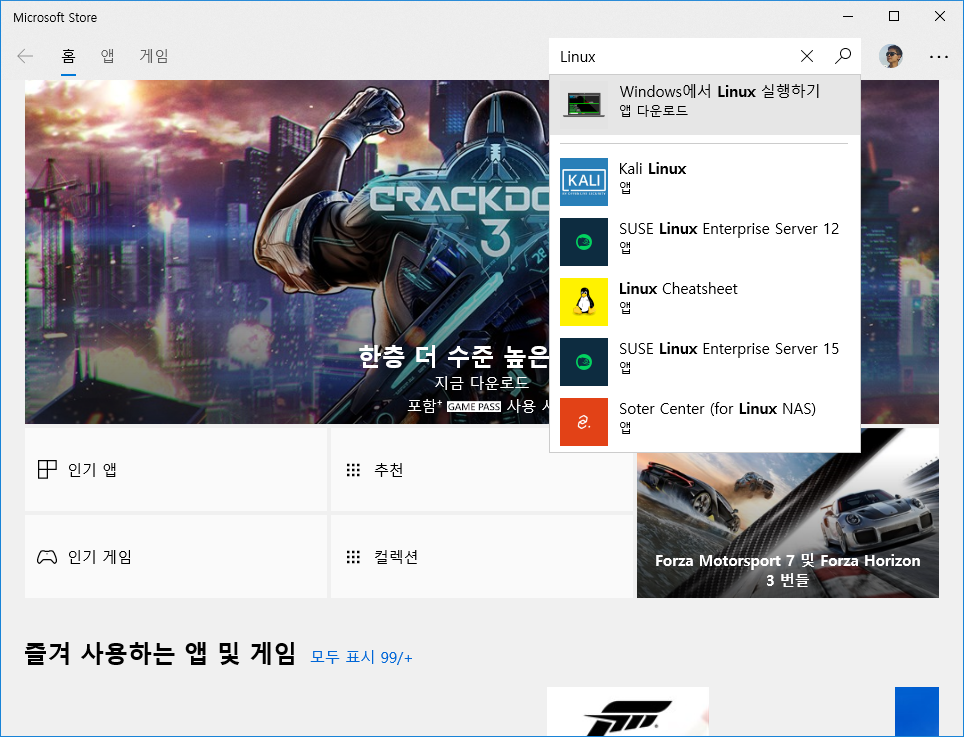Open the 컬렉션 tile
Screen dimensions: 964x737
481,556
